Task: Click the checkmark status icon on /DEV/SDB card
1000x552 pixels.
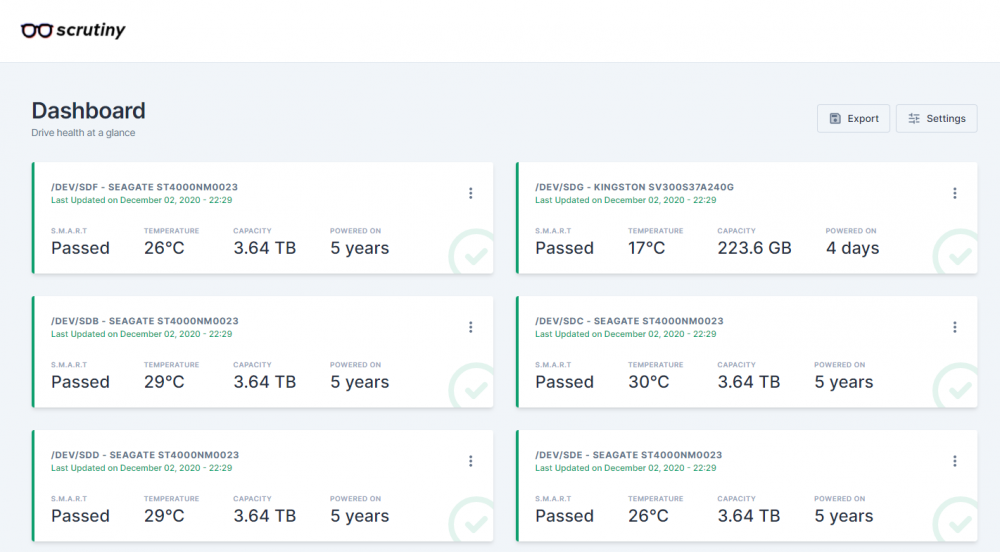Action: 472,386
